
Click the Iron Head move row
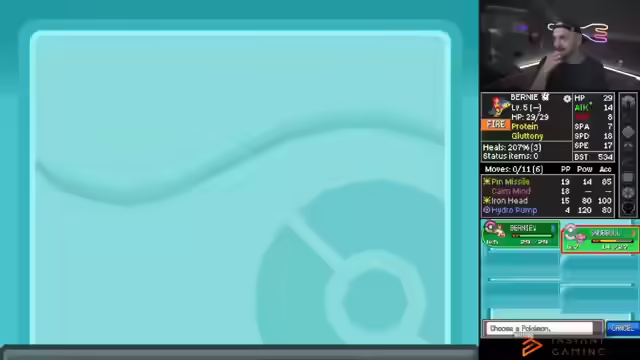coord(548,200)
